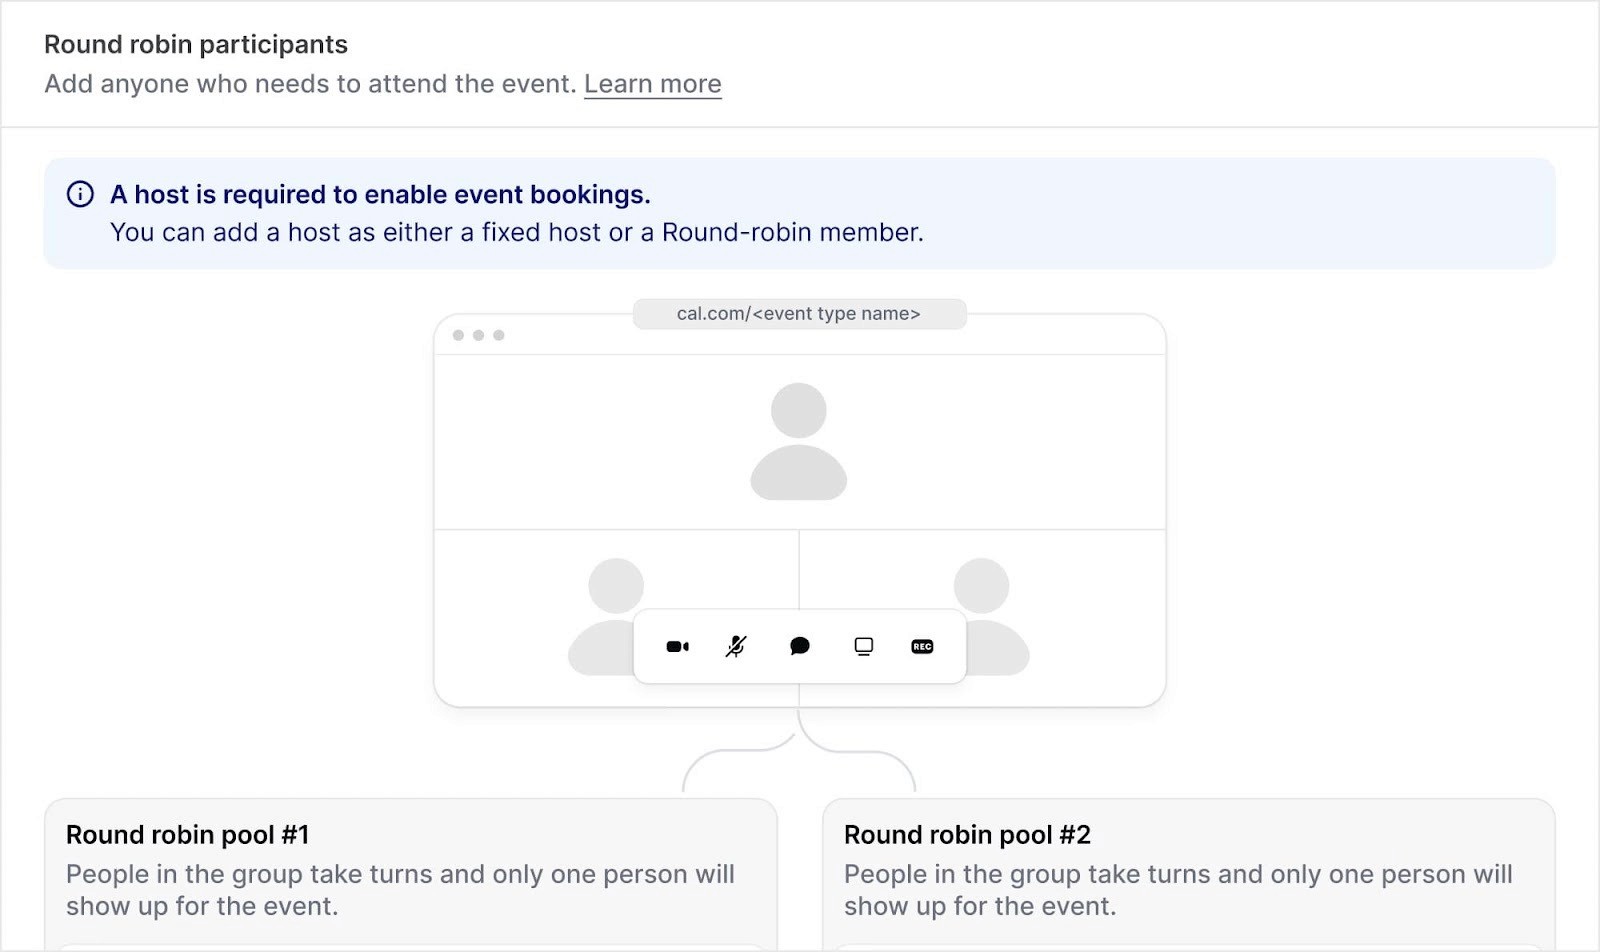The image size is (1600, 952).
Task: Click the Round robin pool #2 heading text
Action: coord(966,834)
